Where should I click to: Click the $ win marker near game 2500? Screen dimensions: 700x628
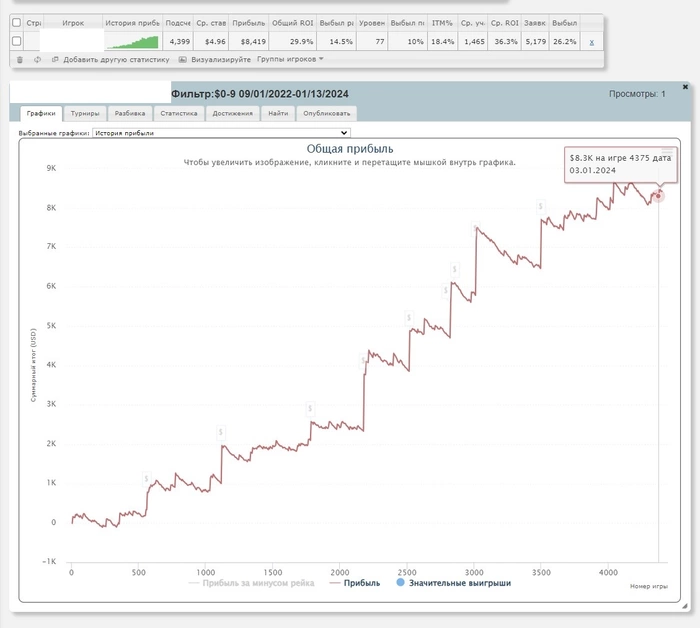coord(408,318)
